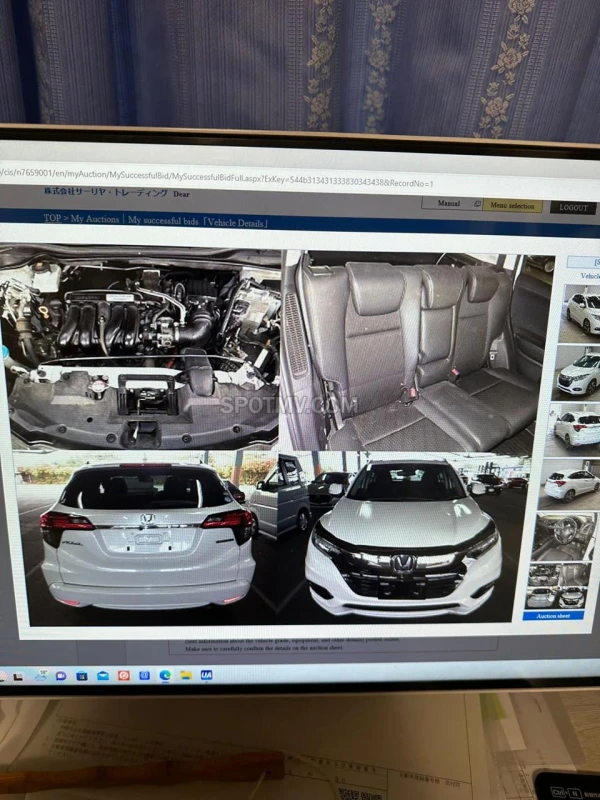This screenshot has height=800, width=600.
Task: Click the blue Auction sheet button
Action: (x=553, y=616)
